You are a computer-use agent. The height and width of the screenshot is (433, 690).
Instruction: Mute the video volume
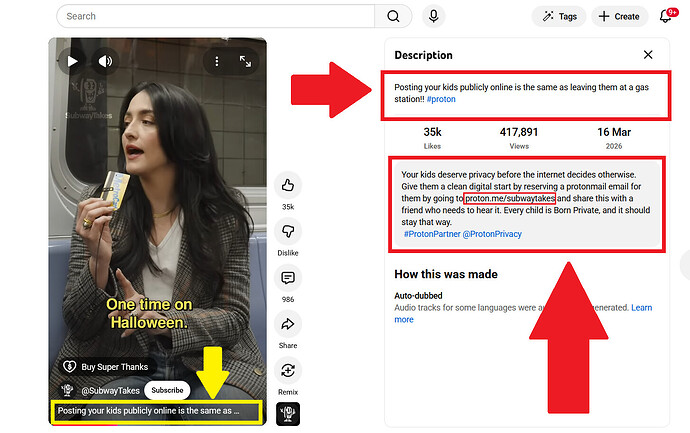coord(104,61)
